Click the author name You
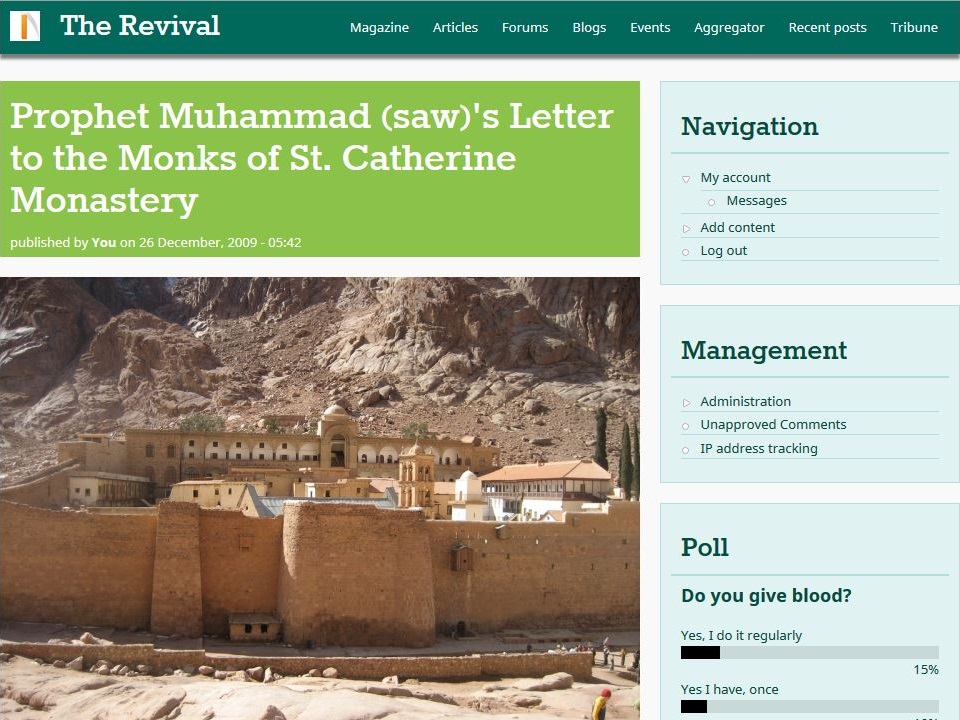The image size is (960, 720). click(103, 242)
